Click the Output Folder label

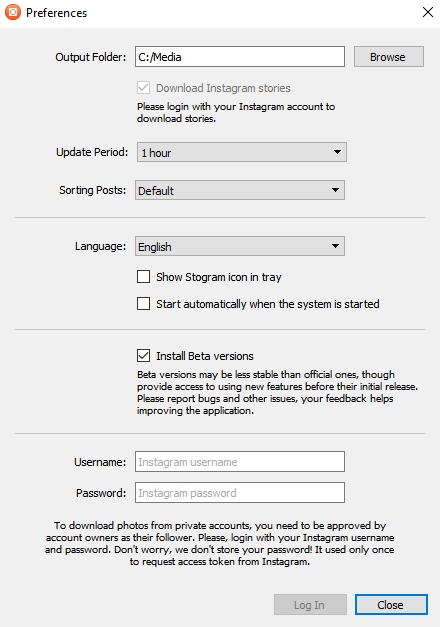click(x=90, y=57)
